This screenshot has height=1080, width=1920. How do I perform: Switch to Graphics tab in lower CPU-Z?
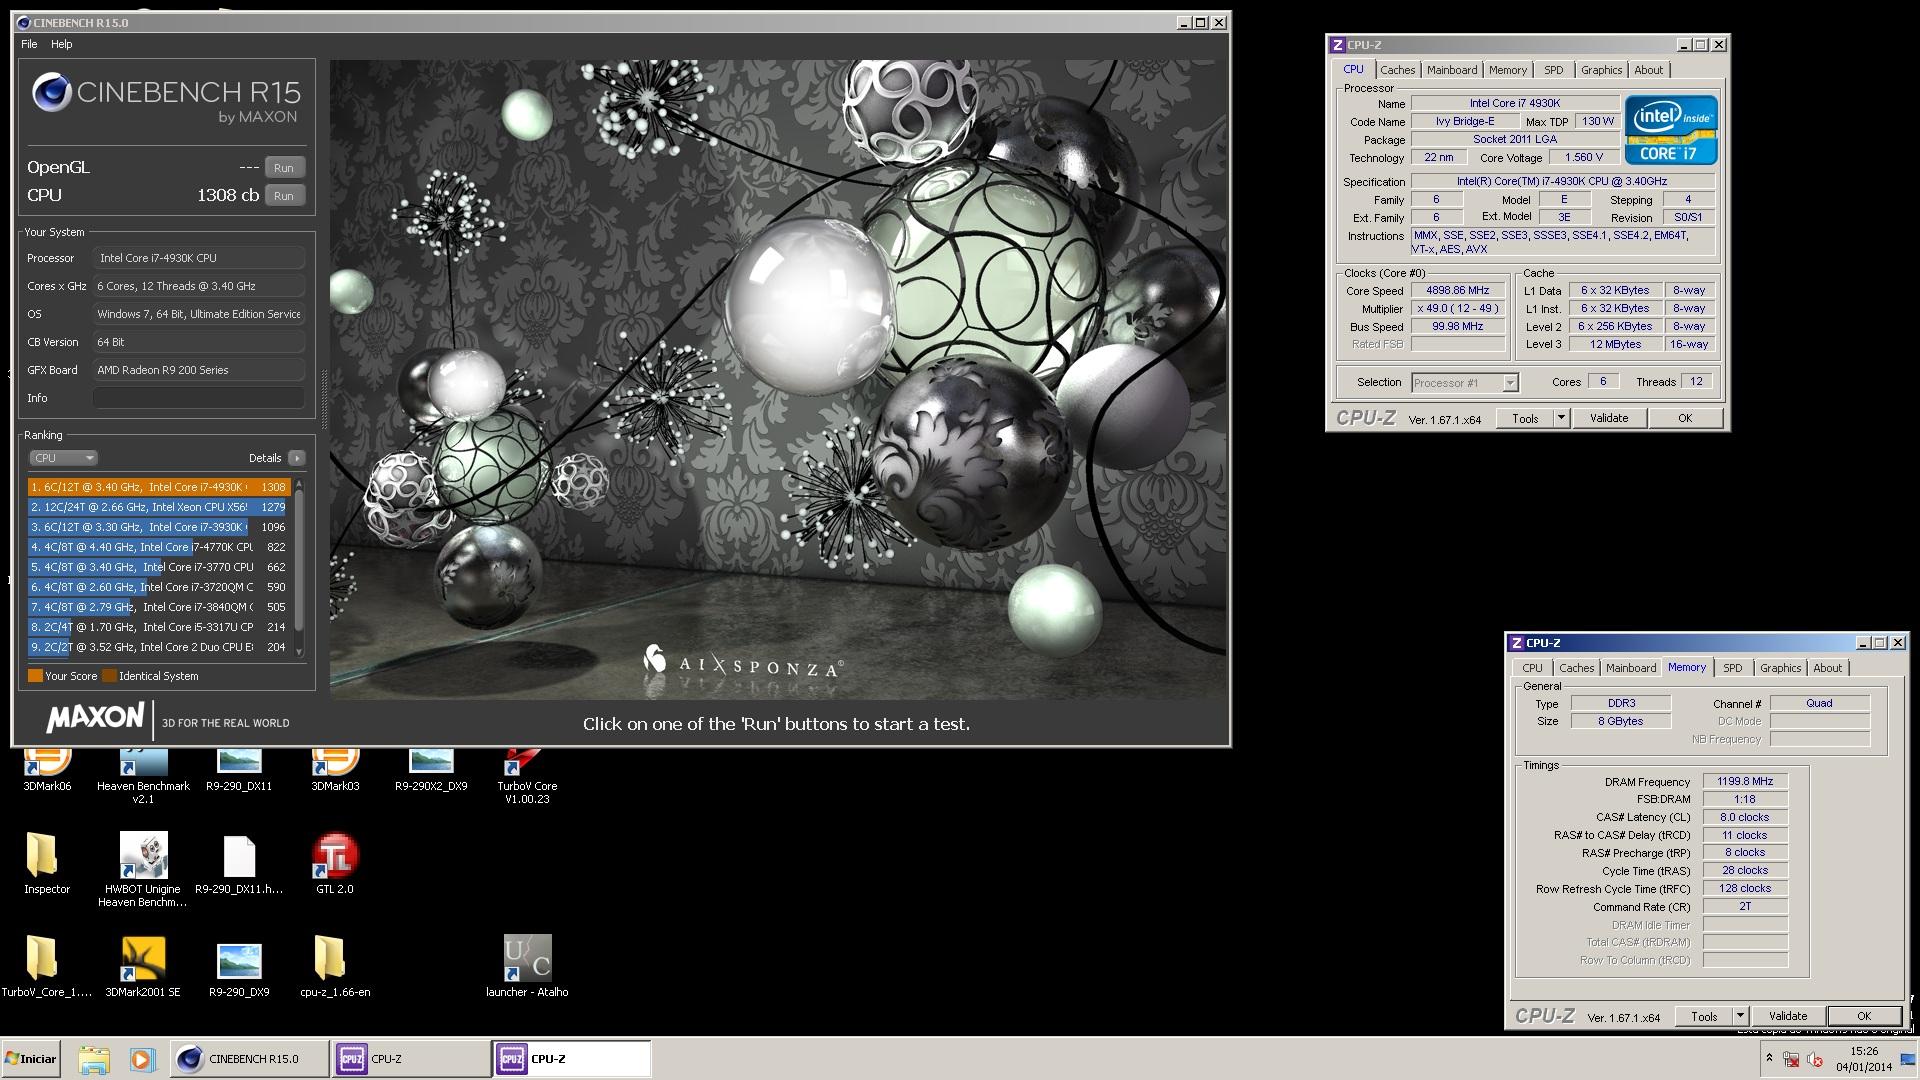click(x=1780, y=668)
